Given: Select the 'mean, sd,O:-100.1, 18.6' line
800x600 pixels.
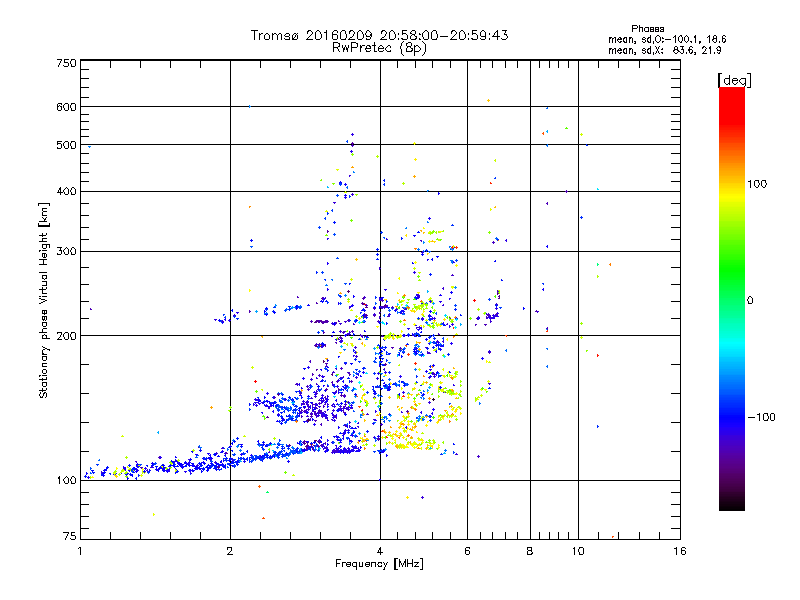Looking at the screenshot, I should [x=667, y=40].
